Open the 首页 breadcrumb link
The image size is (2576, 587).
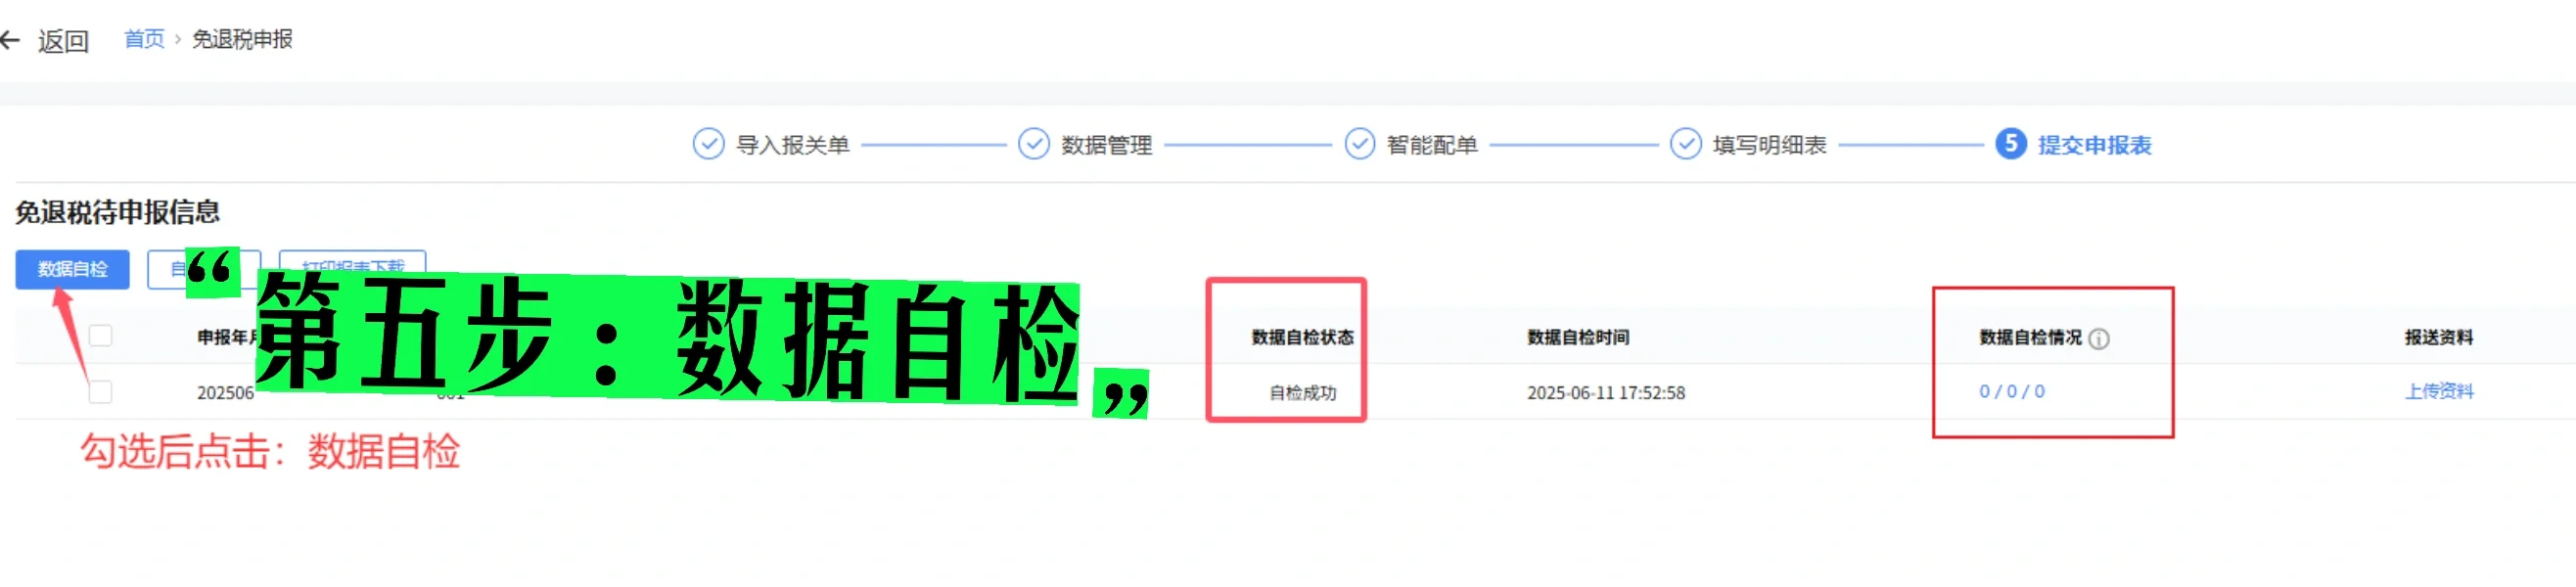coord(144,39)
